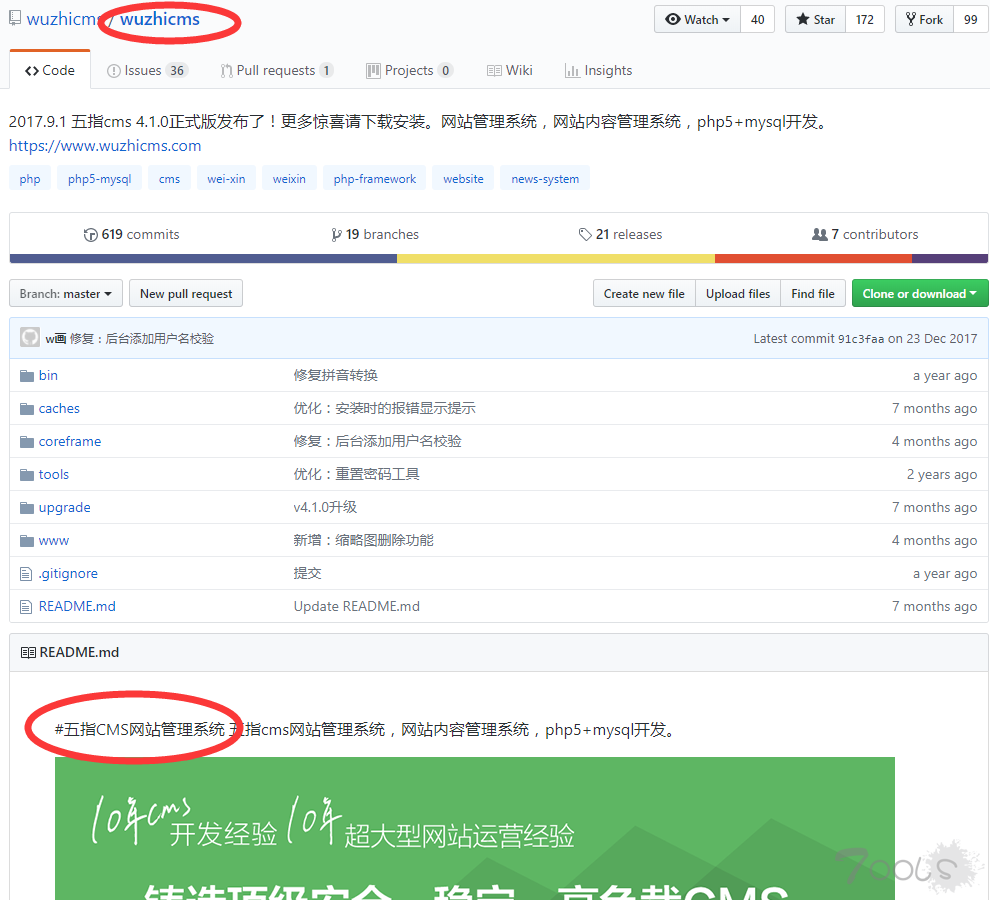This screenshot has height=900, width=990.
Task: Click the orange-red segment of language bar
Action: tap(813, 258)
